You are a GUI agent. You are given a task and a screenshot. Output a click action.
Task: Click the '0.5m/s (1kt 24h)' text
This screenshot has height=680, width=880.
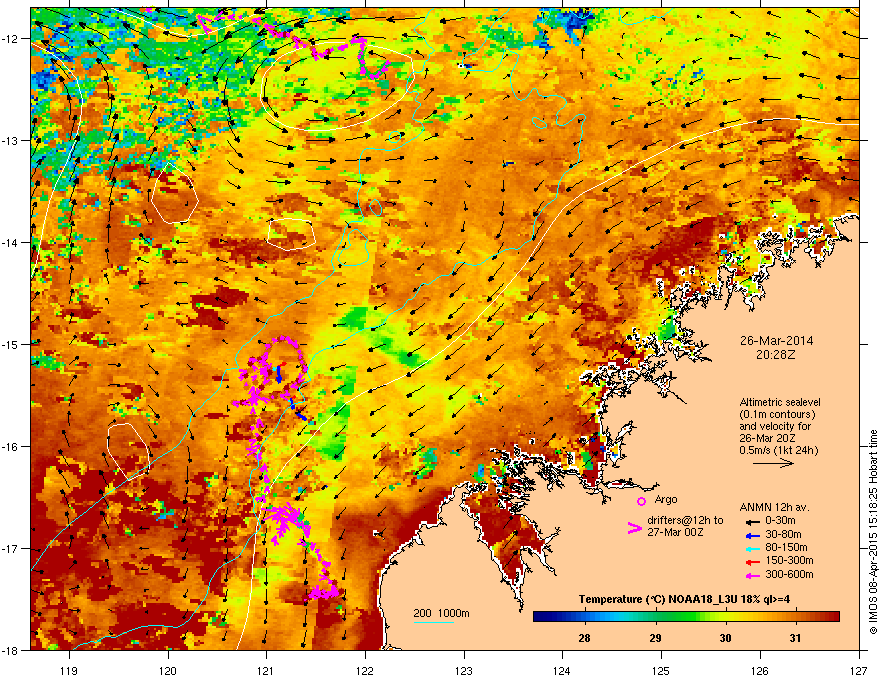[778, 450]
